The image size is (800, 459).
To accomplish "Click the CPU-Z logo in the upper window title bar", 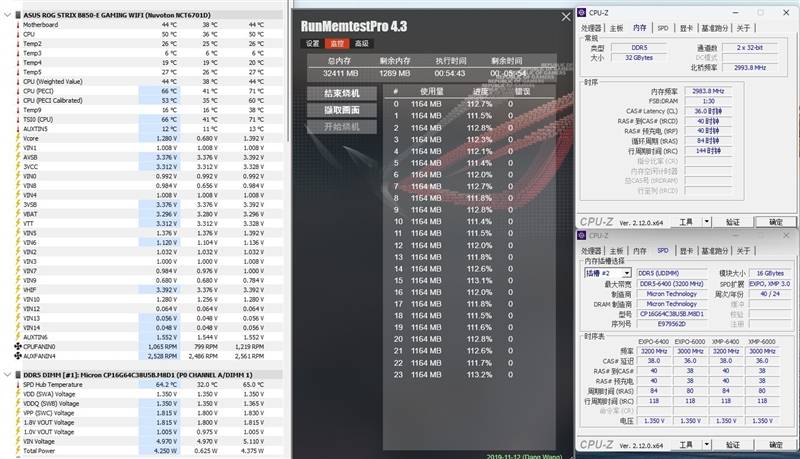I will coord(582,12).
